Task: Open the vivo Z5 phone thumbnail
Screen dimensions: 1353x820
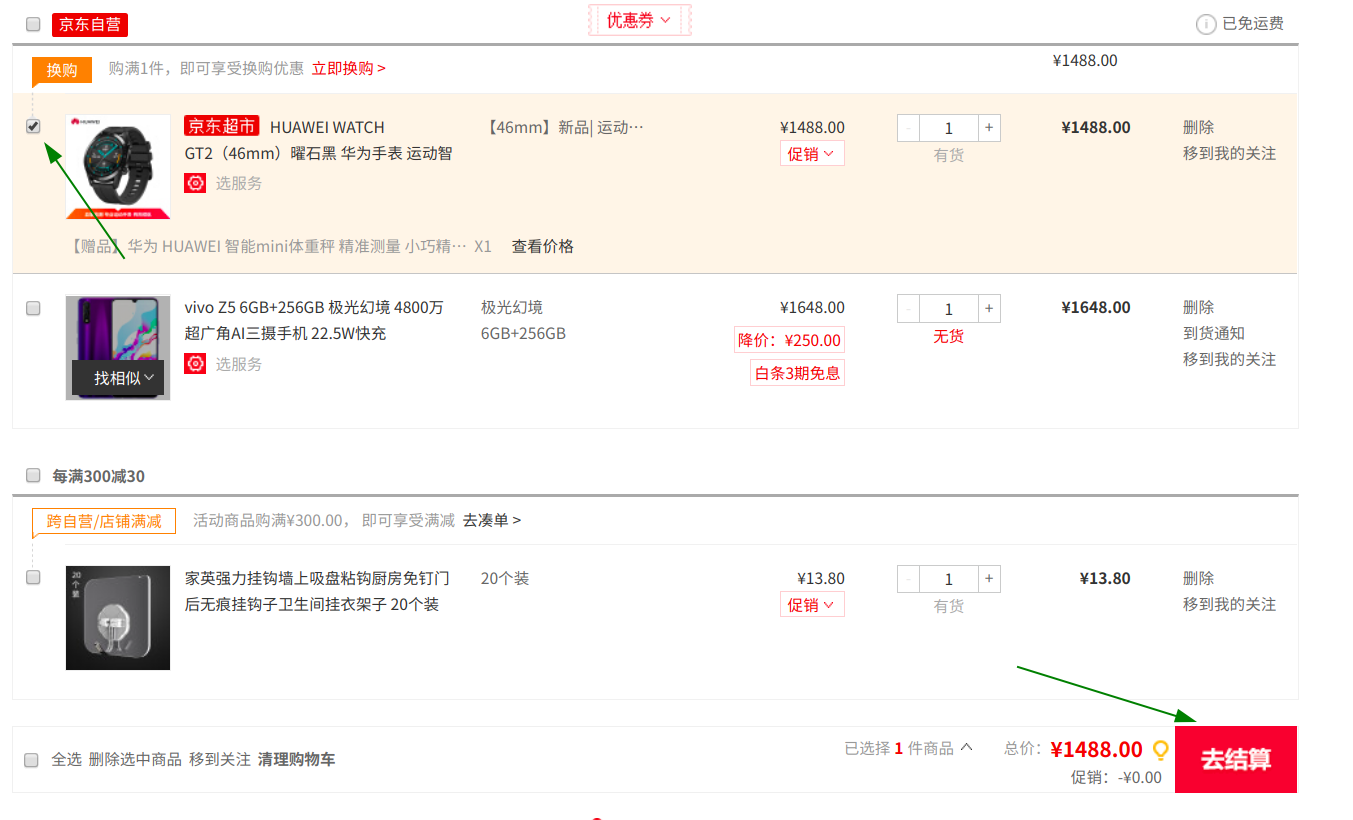Action: point(118,348)
